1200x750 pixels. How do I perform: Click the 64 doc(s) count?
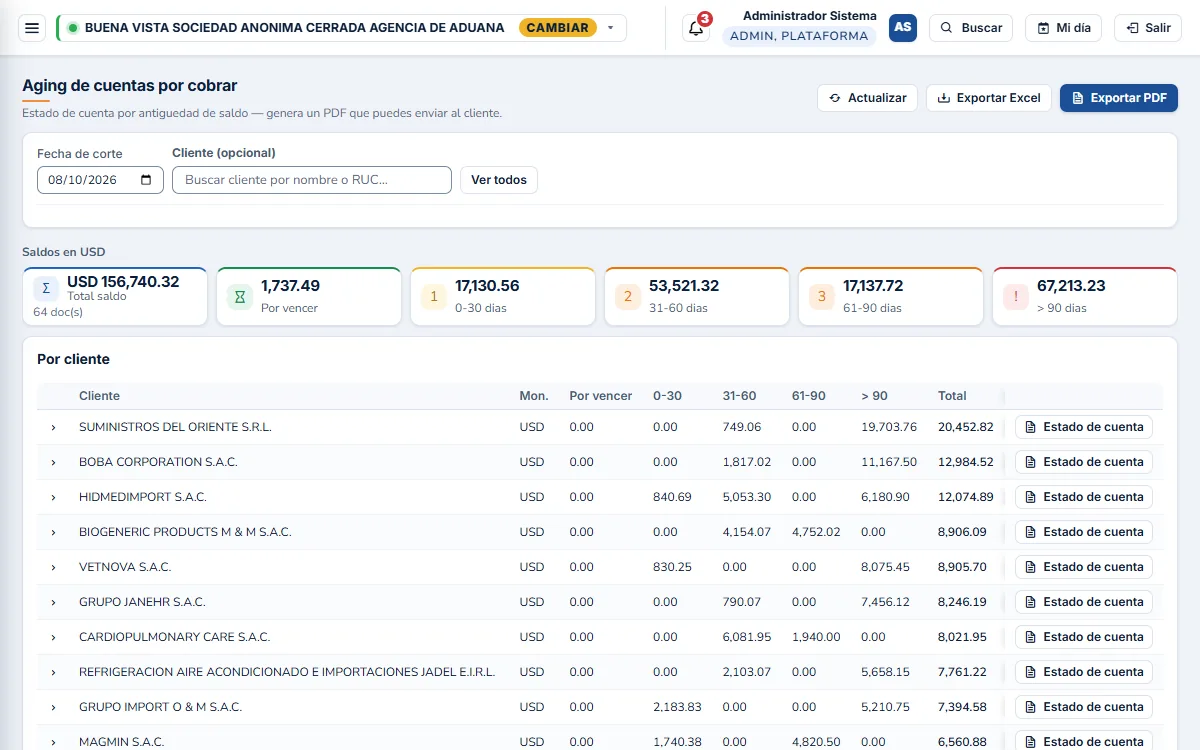point(58,312)
